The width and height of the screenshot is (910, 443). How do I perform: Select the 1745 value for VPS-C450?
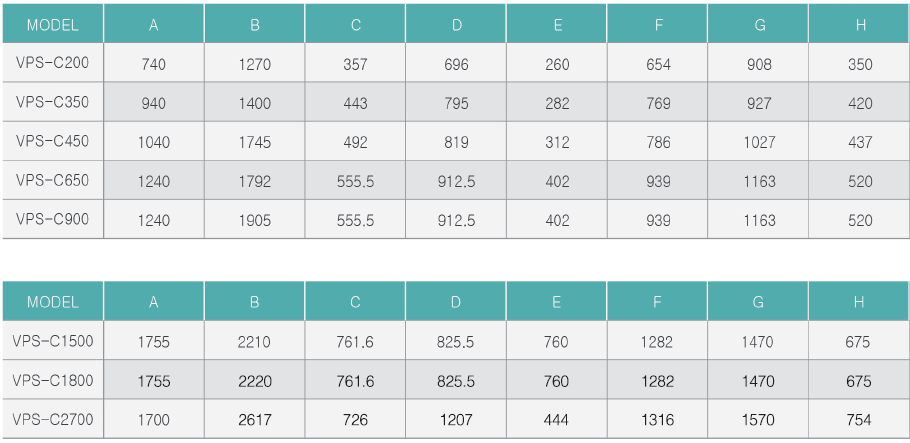pos(254,142)
